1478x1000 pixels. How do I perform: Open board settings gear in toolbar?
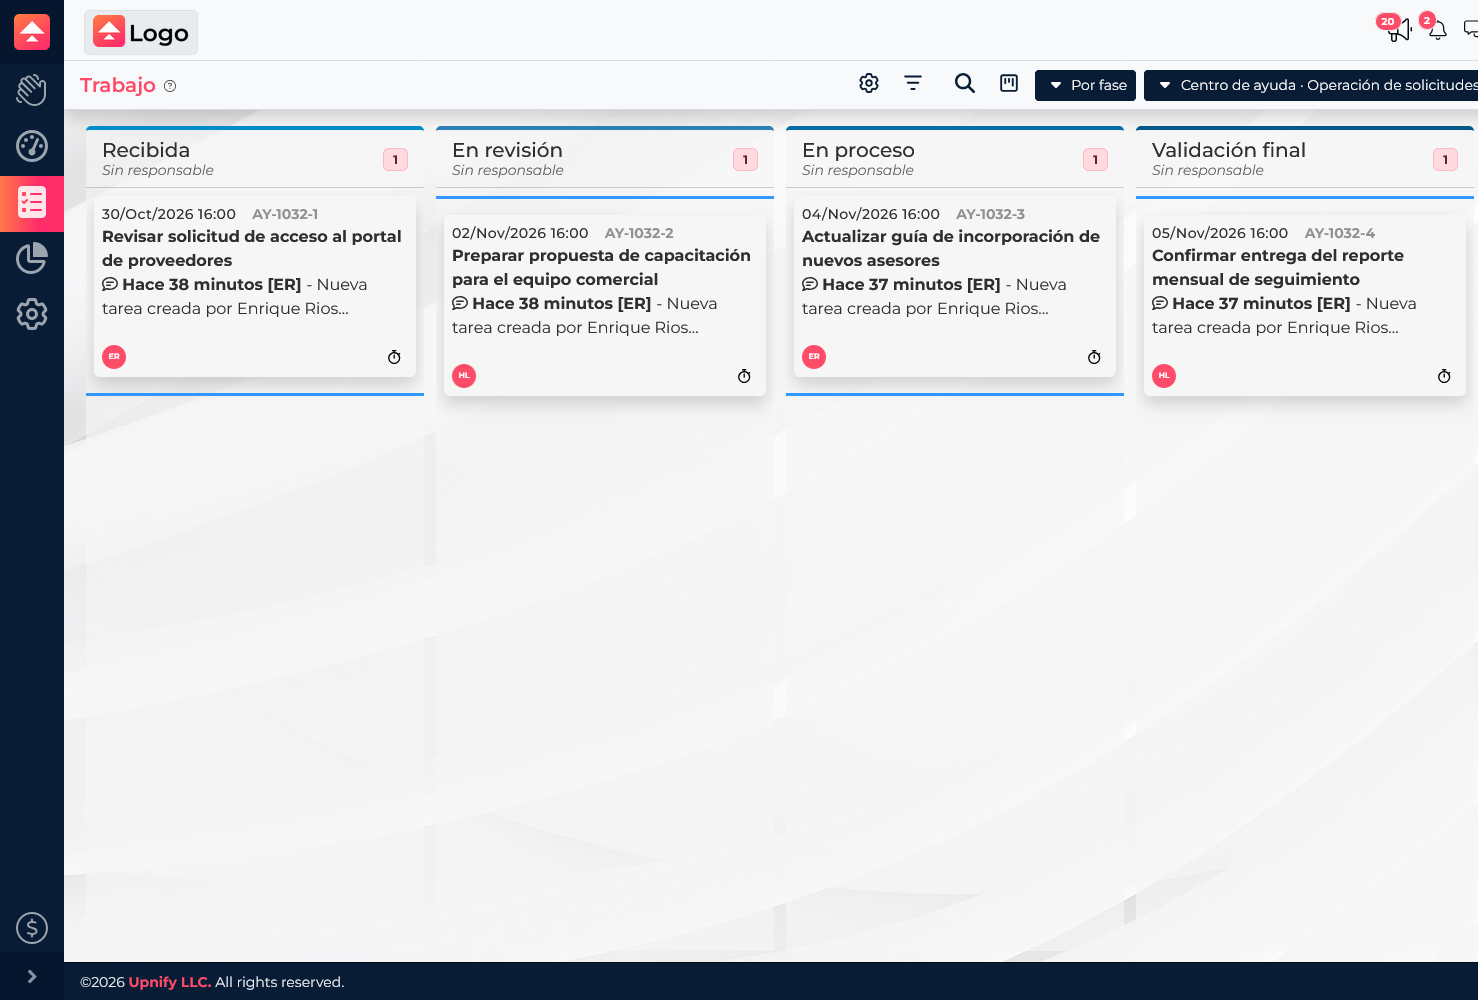869,83
